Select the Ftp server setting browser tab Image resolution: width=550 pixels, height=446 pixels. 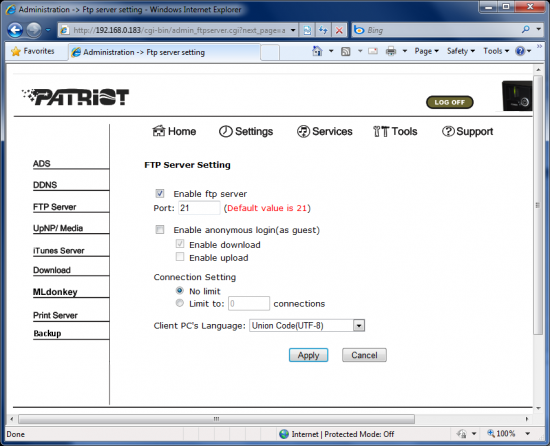[x=164, y=52]
